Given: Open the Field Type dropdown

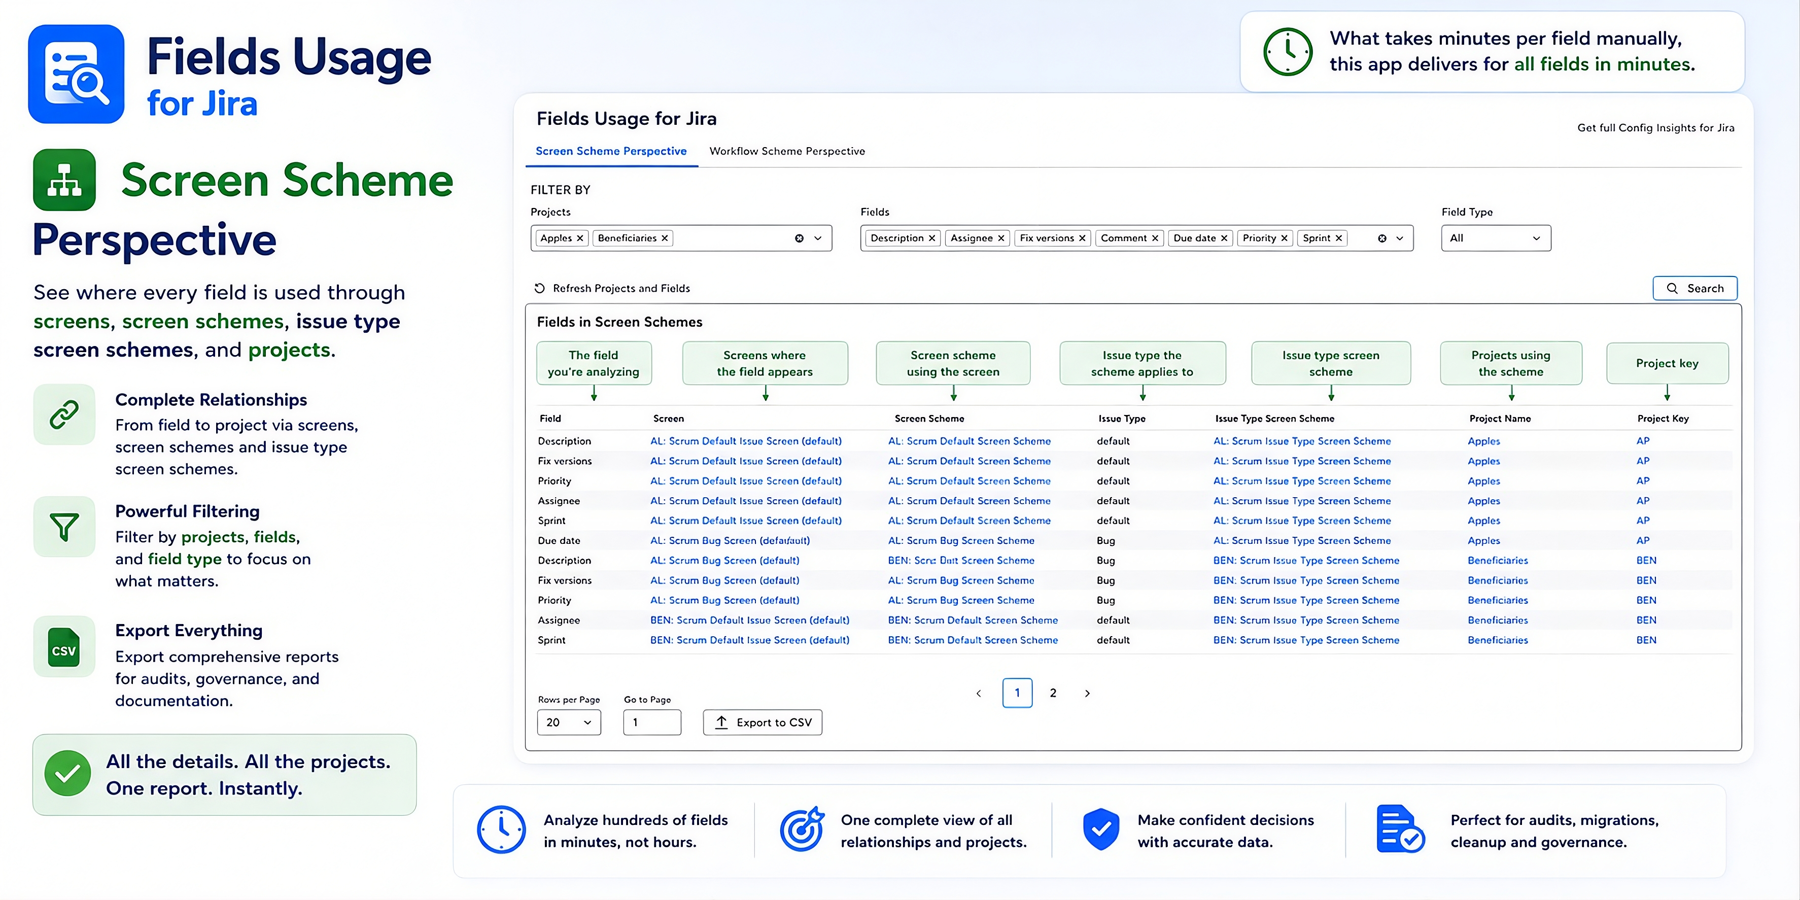Looking at the screenshot, I should coord(1496,238).
